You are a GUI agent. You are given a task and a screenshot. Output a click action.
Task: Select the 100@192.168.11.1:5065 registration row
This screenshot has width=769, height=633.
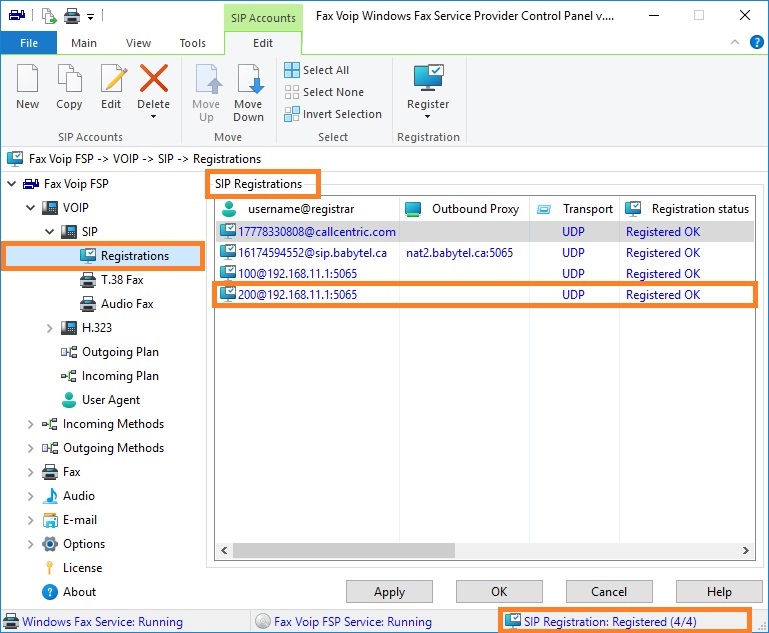click(485, 274)
